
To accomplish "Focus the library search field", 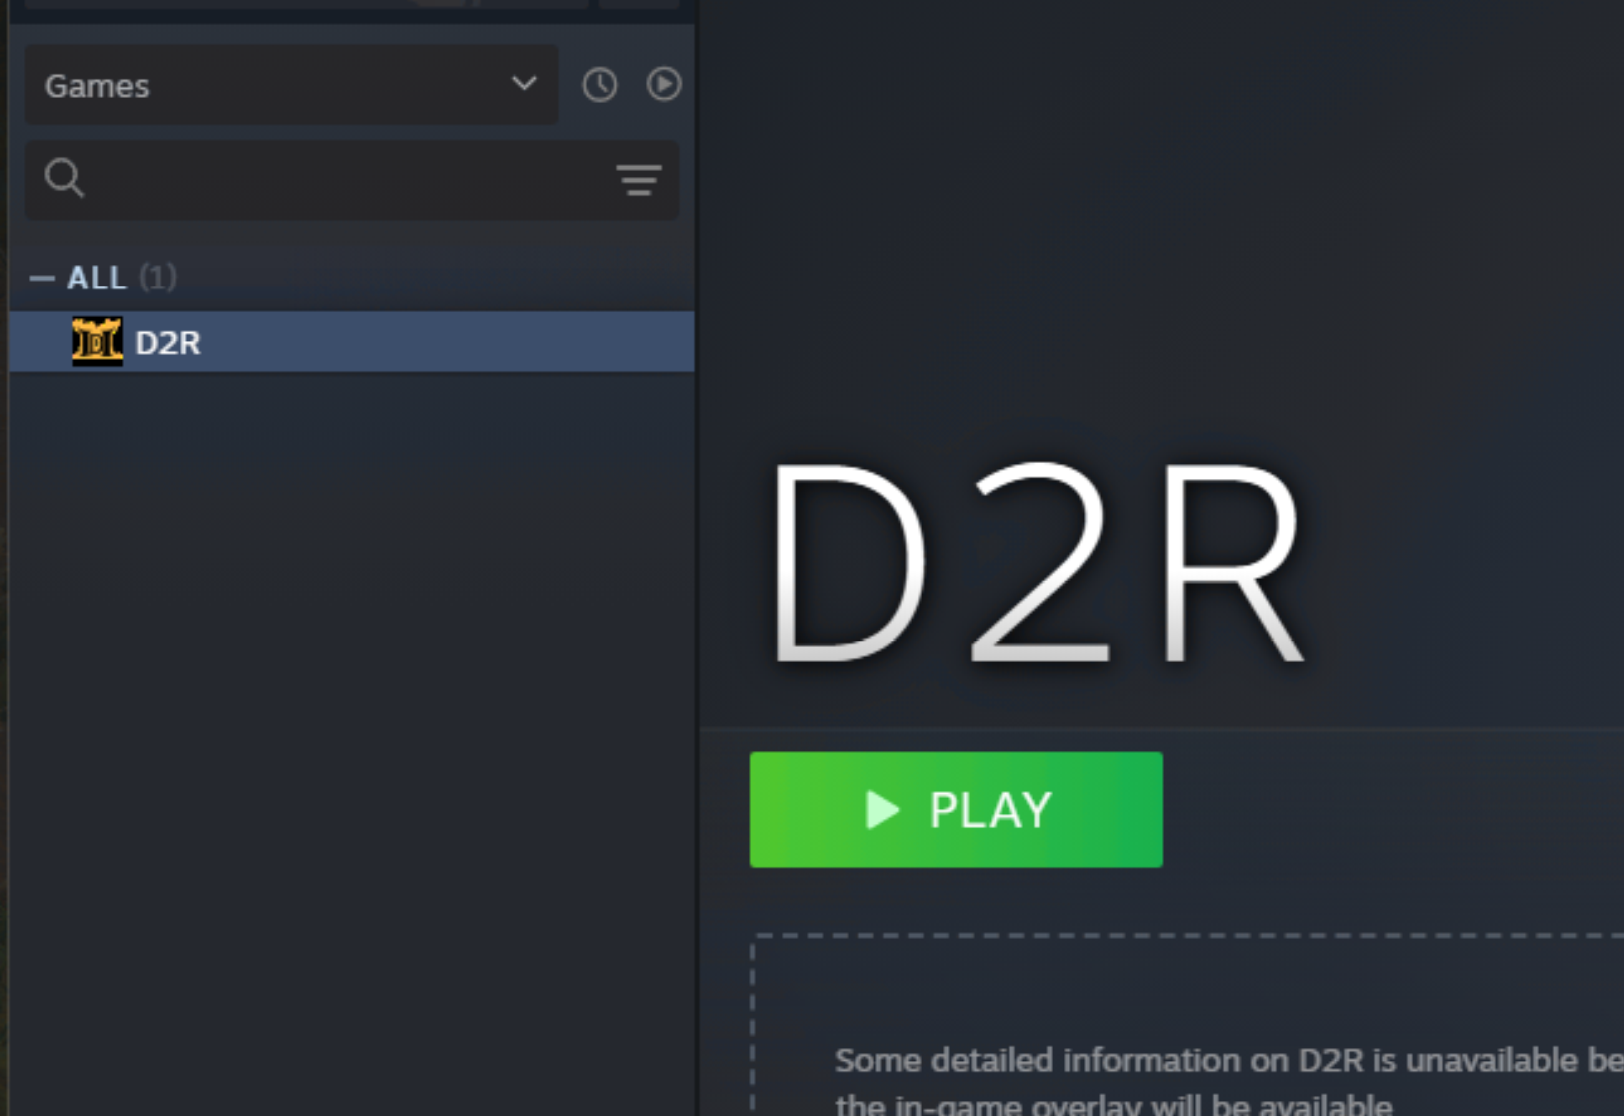I will tap(351, 180).
